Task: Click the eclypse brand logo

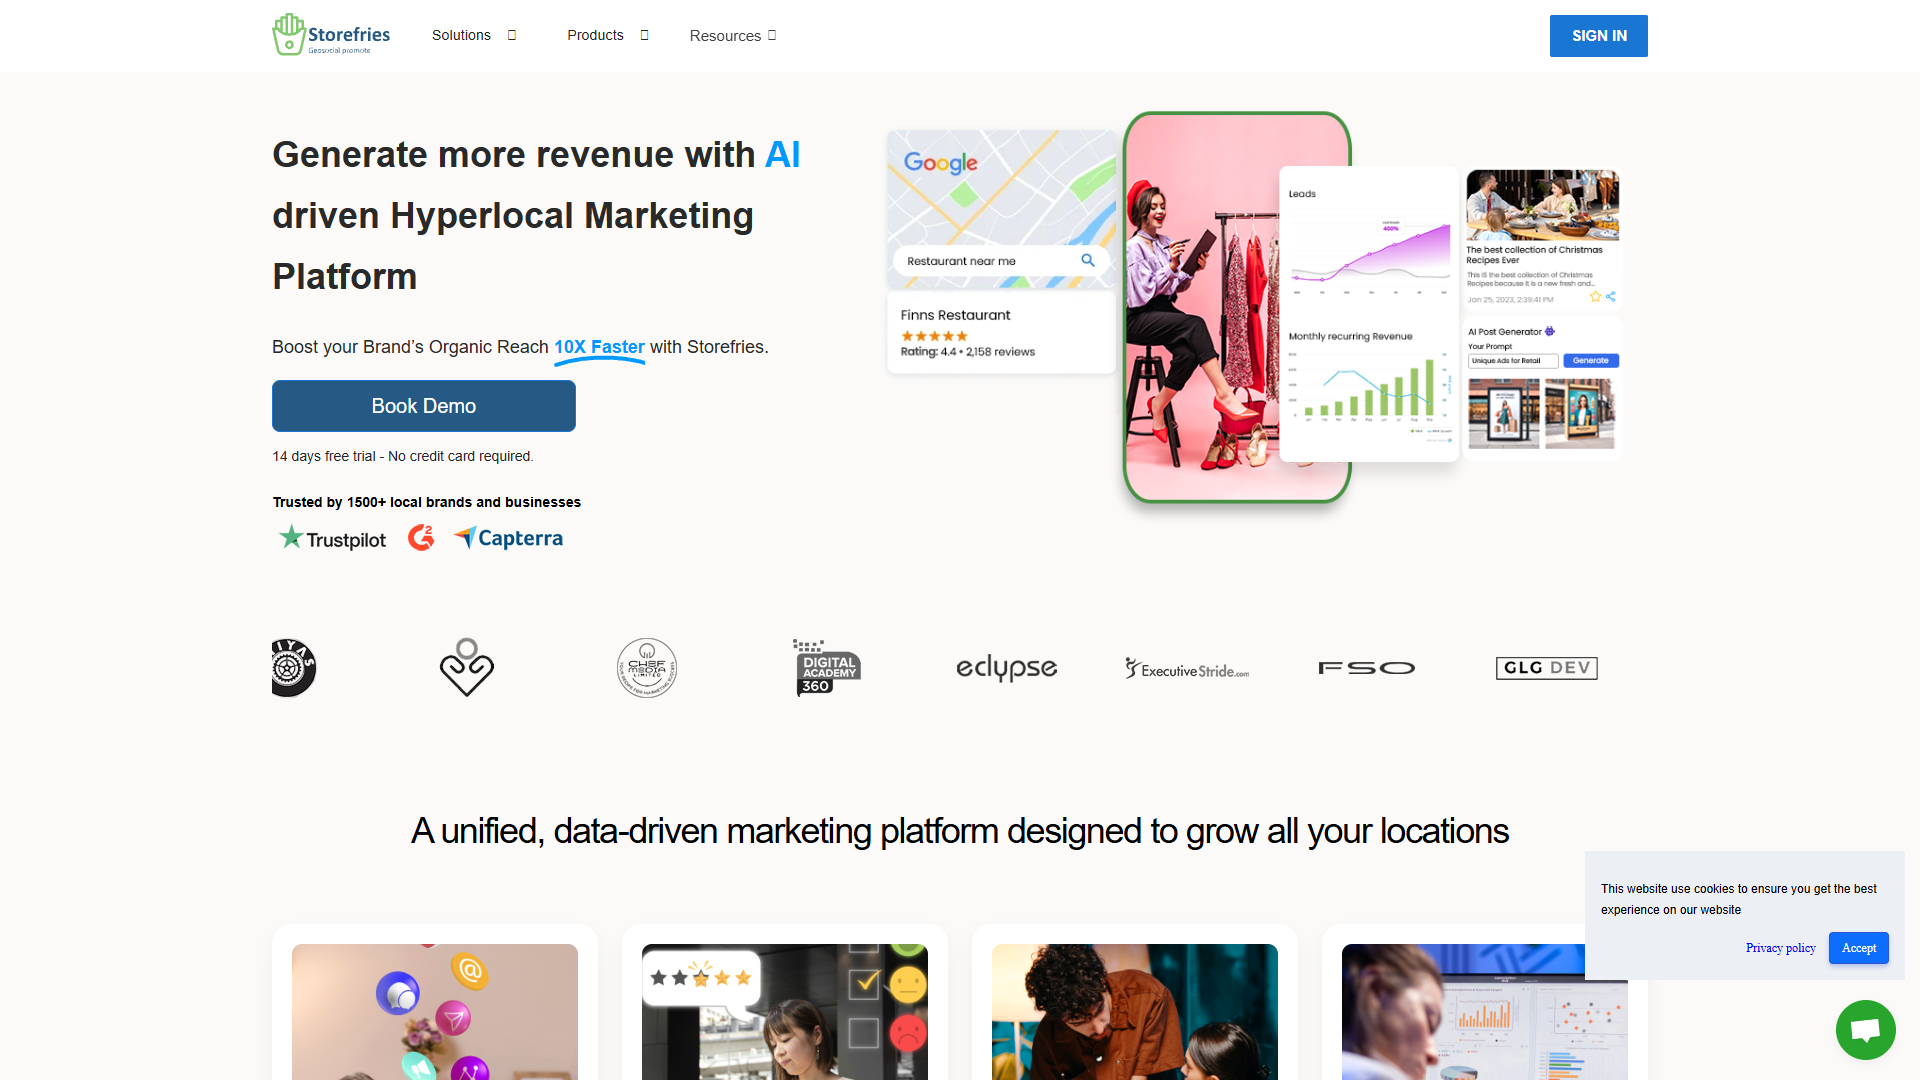Action: click(x=1007, y=668)
